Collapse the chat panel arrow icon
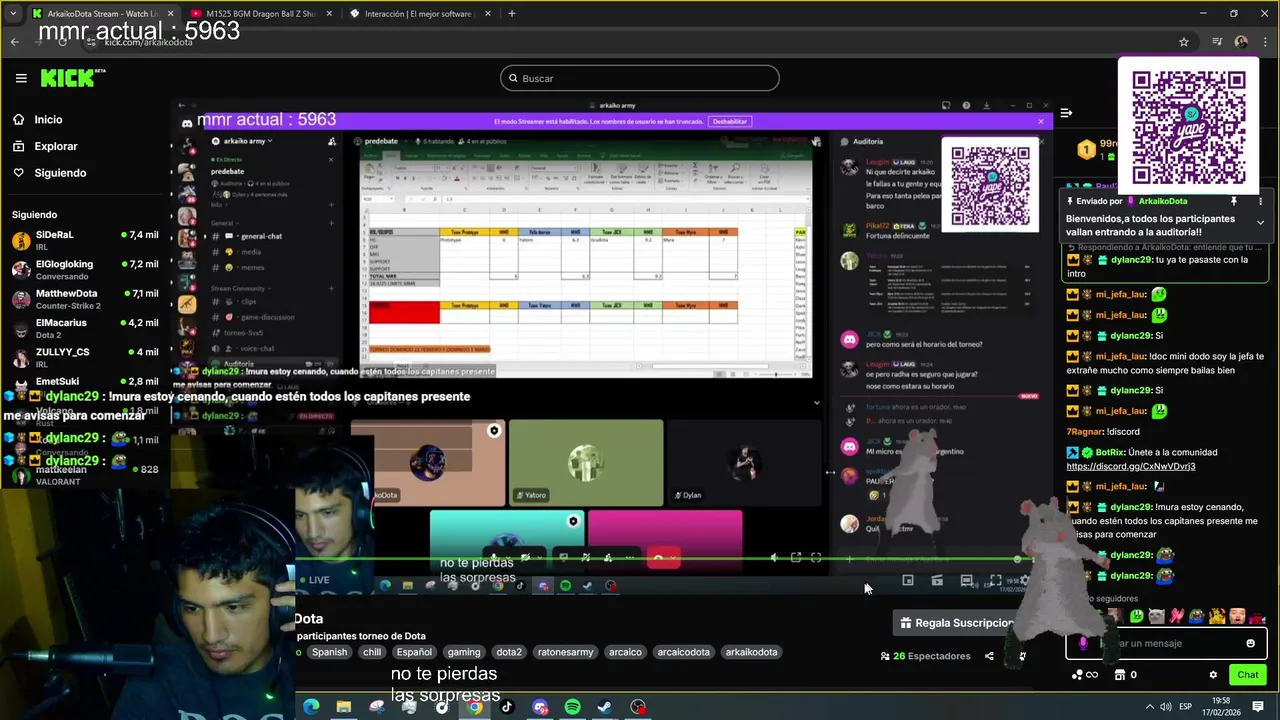1280x720 pixels. pyautogui.click(x=1066, y=113)
